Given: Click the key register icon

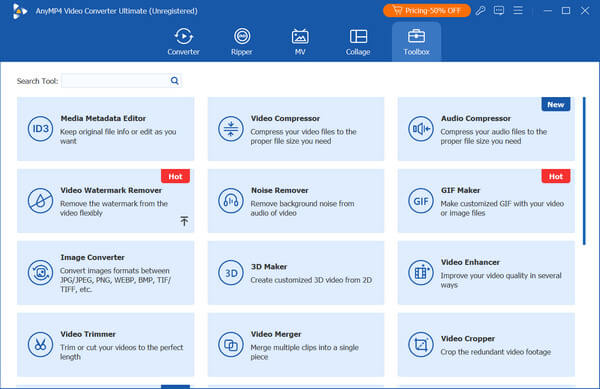Looking at the screenshot, I should [x=481, y=11].
